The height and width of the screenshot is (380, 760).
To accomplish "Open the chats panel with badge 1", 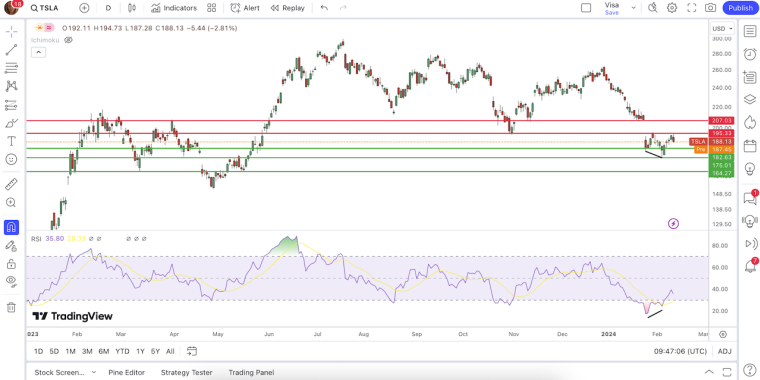I will 750,197.
